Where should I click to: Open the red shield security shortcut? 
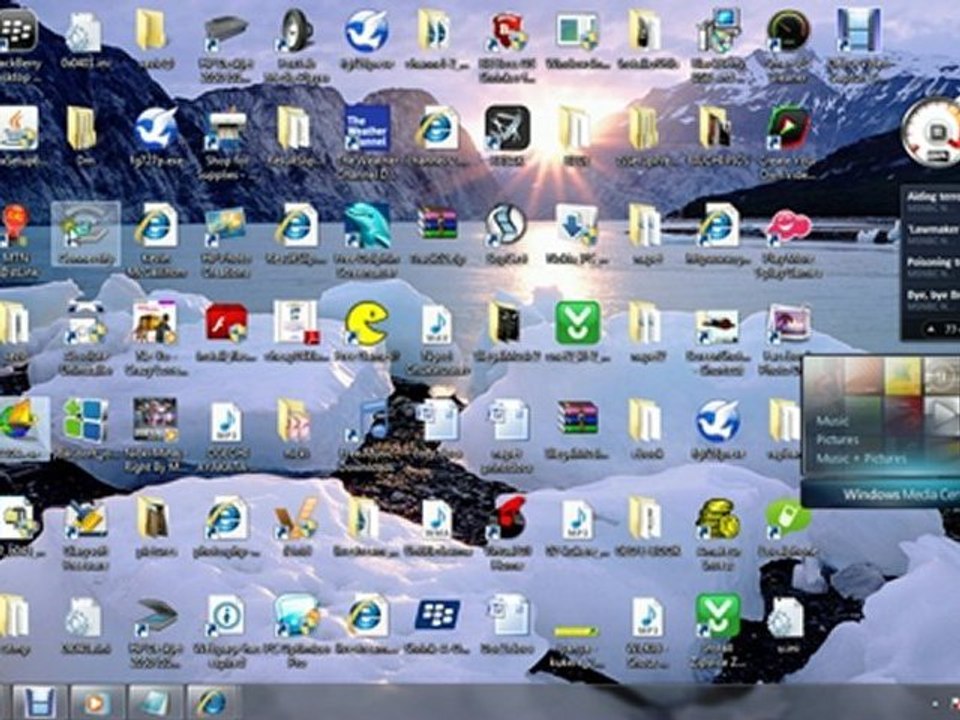[507, 30]
